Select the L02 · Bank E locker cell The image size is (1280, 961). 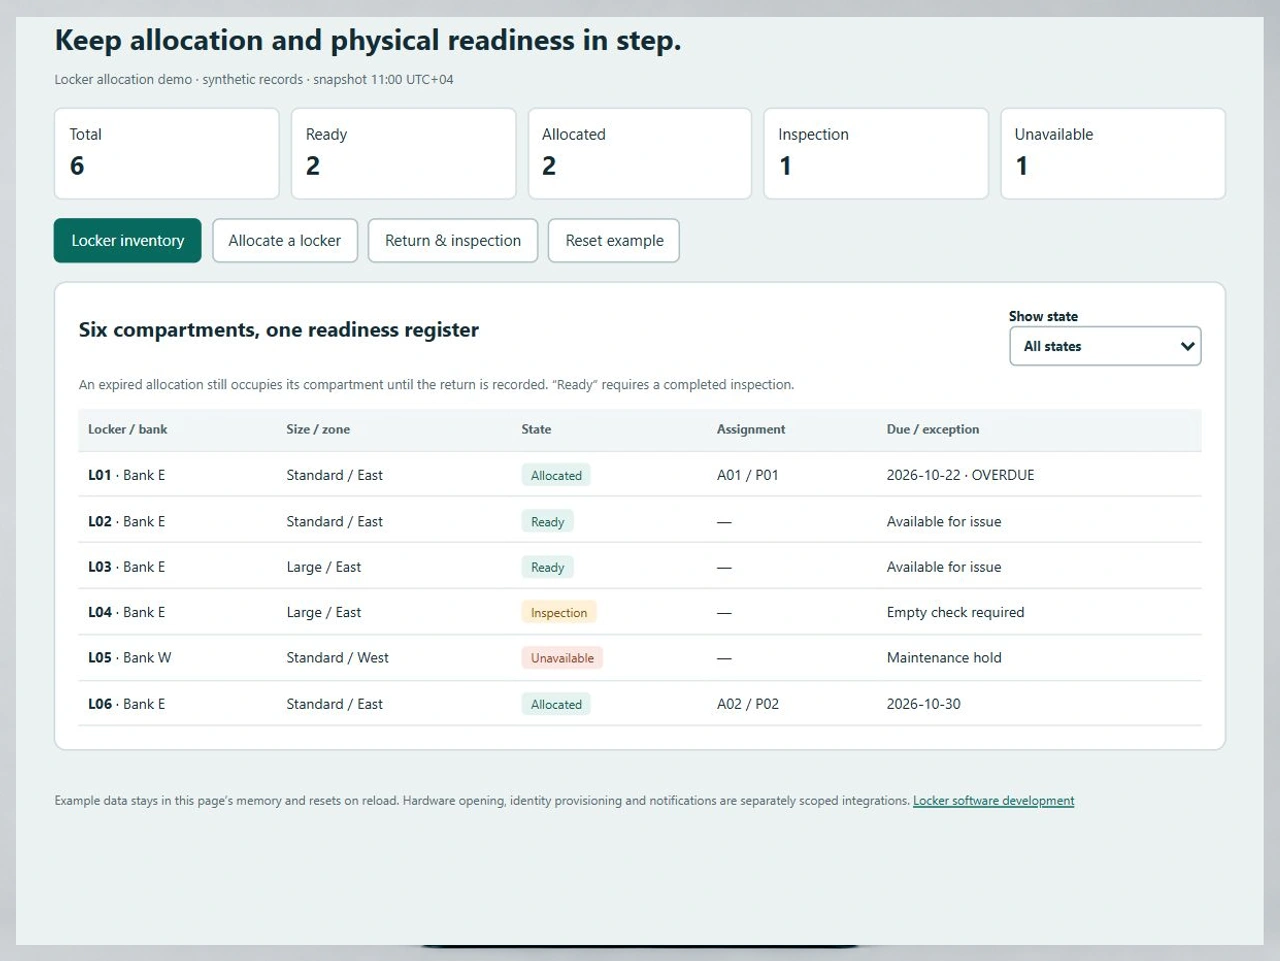pos(127,521)
